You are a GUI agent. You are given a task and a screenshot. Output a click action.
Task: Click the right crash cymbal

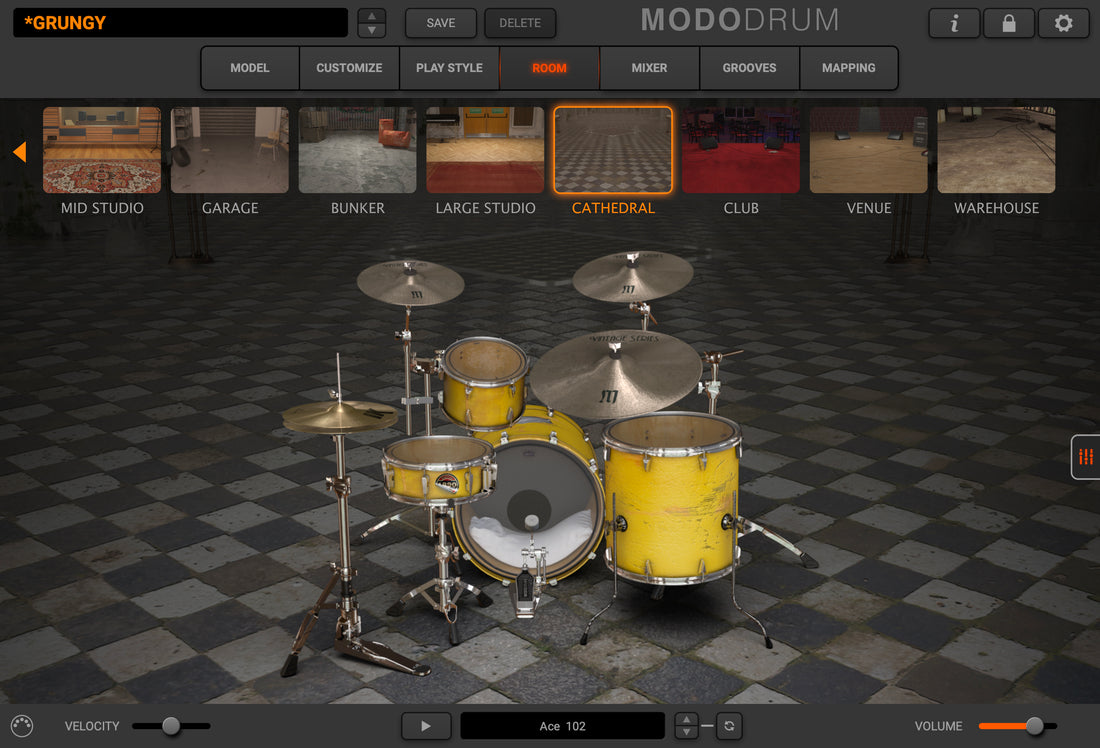point(633,276)
